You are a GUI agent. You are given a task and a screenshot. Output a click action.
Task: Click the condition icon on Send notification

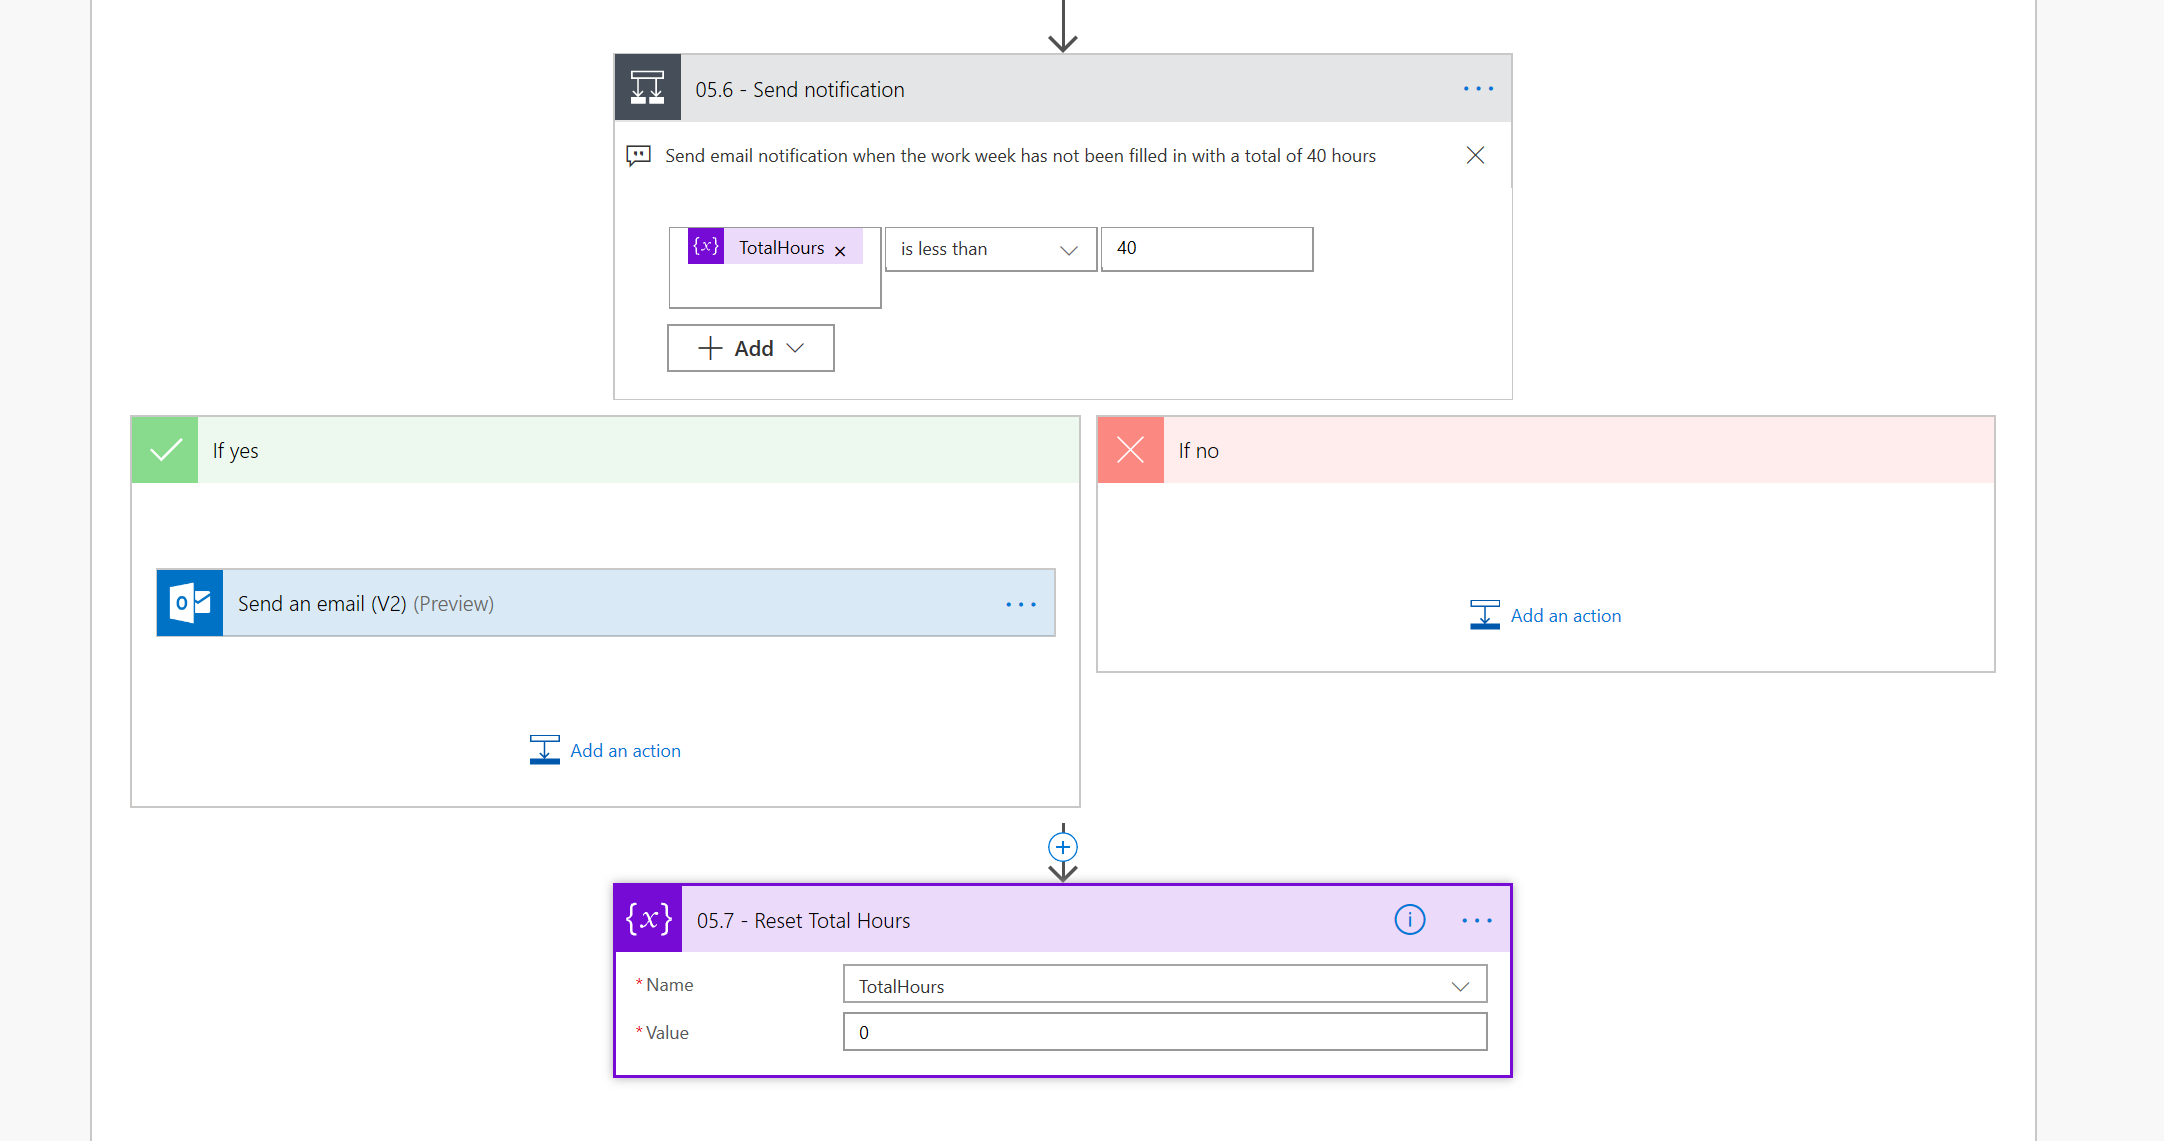coord(647,88)
